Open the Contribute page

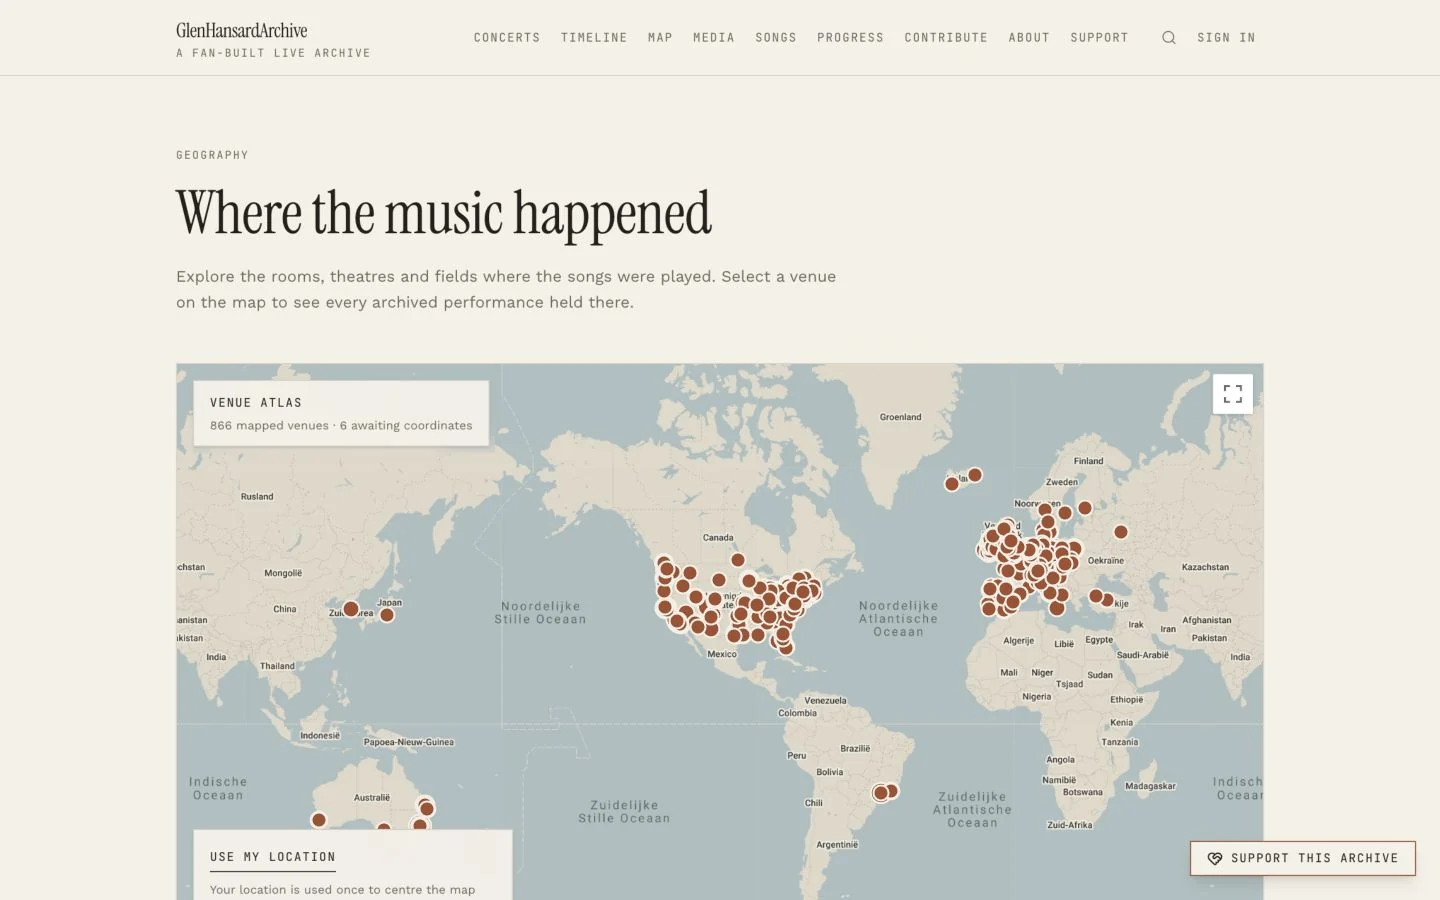pos(946,38)
